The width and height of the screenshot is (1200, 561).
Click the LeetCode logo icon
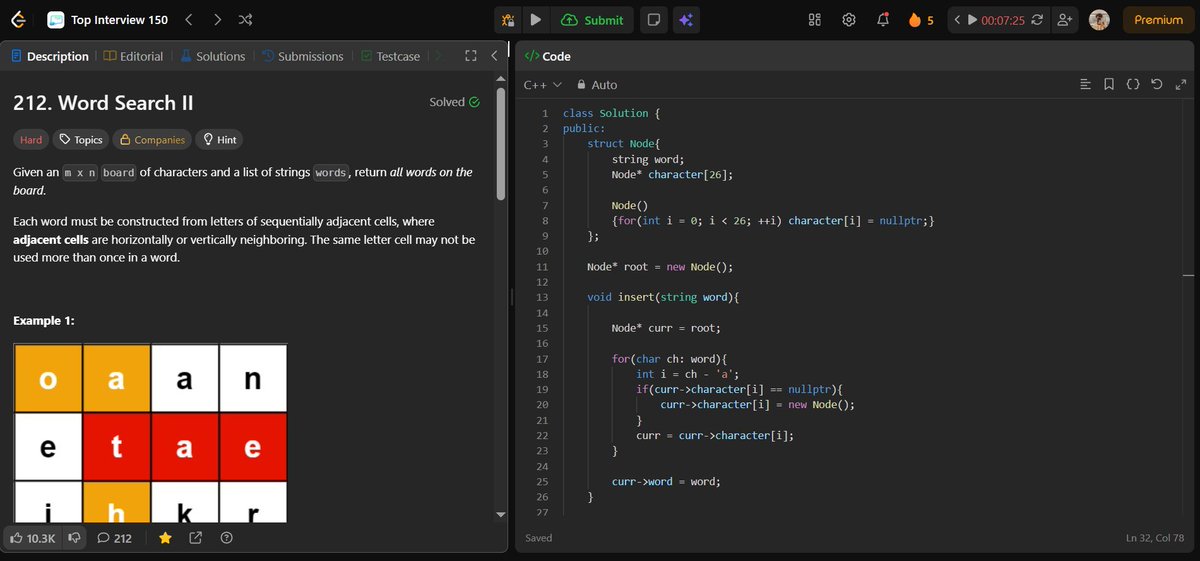pyautogui.click(x=19, y=20)
